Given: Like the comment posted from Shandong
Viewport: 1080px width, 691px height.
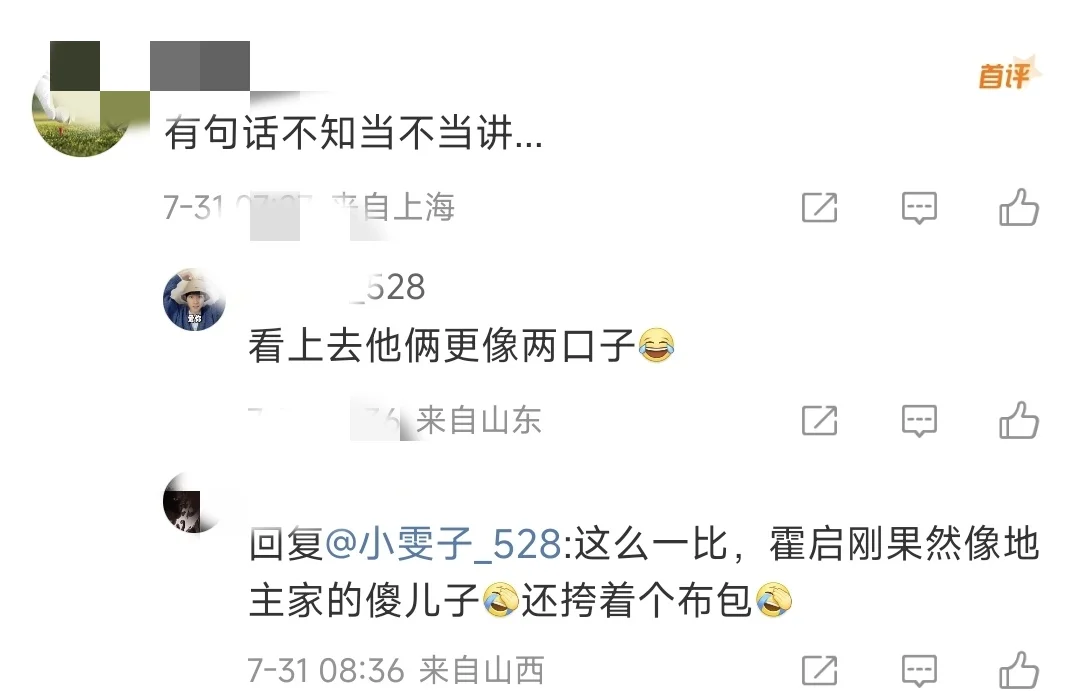Looking at the screenshot, I should point(1019,420).
